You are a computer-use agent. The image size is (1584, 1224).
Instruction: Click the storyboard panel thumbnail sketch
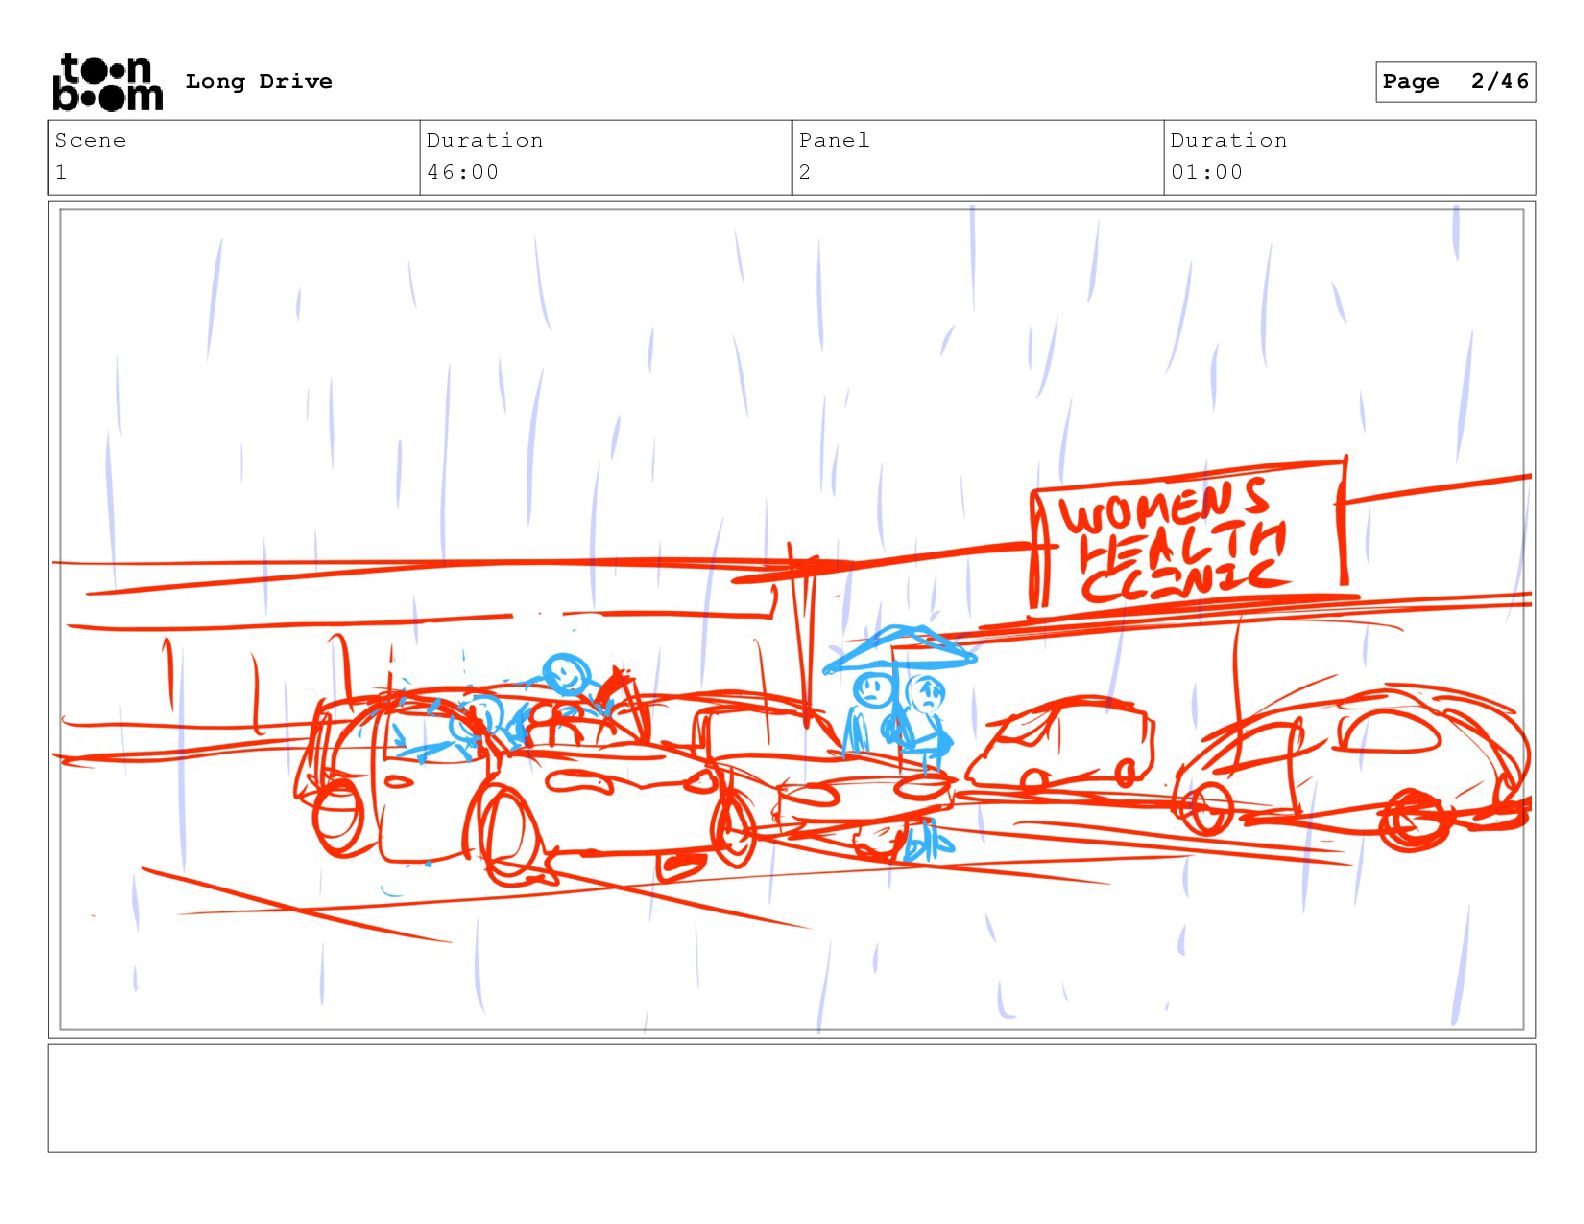[792, 619]
